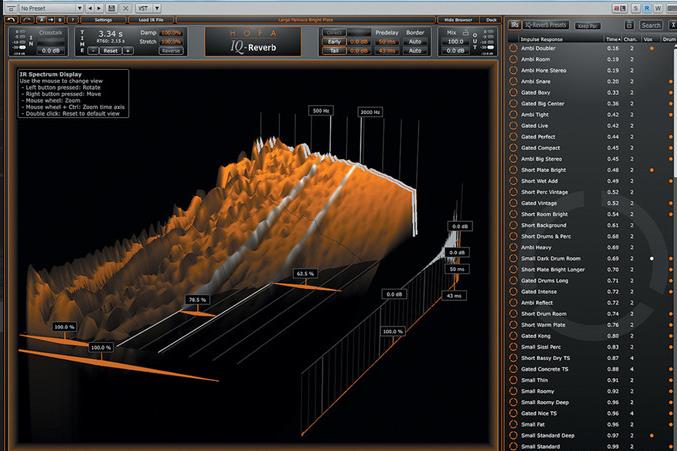The height and width of the screenshot is (451, 677).
Task: Click the input level meter slider
Action: pyautogui.click(x=21, y=47)
